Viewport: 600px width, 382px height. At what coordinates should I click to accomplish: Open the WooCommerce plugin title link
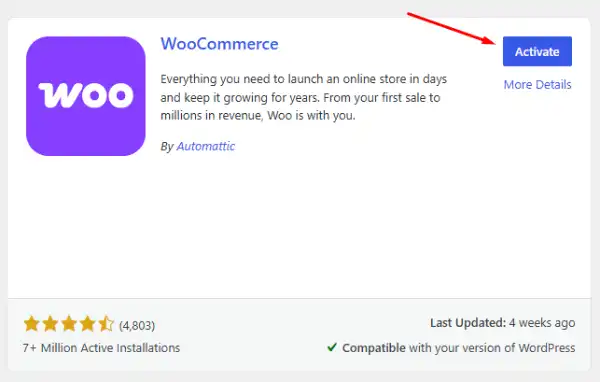[219, 44]
